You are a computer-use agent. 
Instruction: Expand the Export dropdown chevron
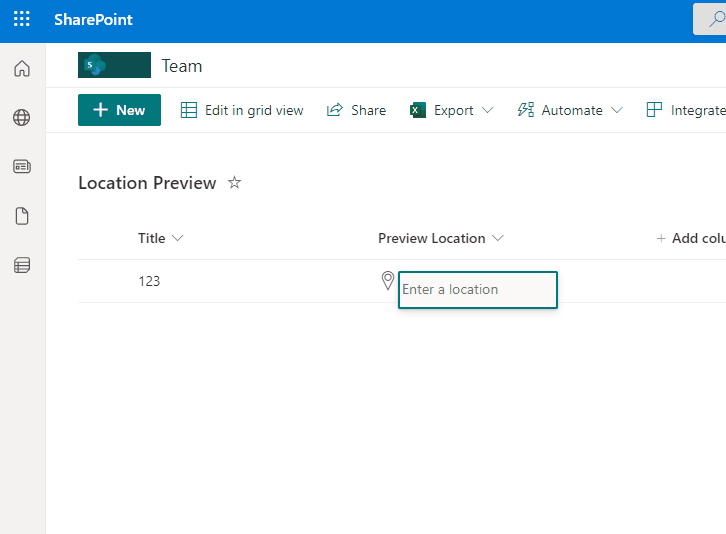click(488, 110)
